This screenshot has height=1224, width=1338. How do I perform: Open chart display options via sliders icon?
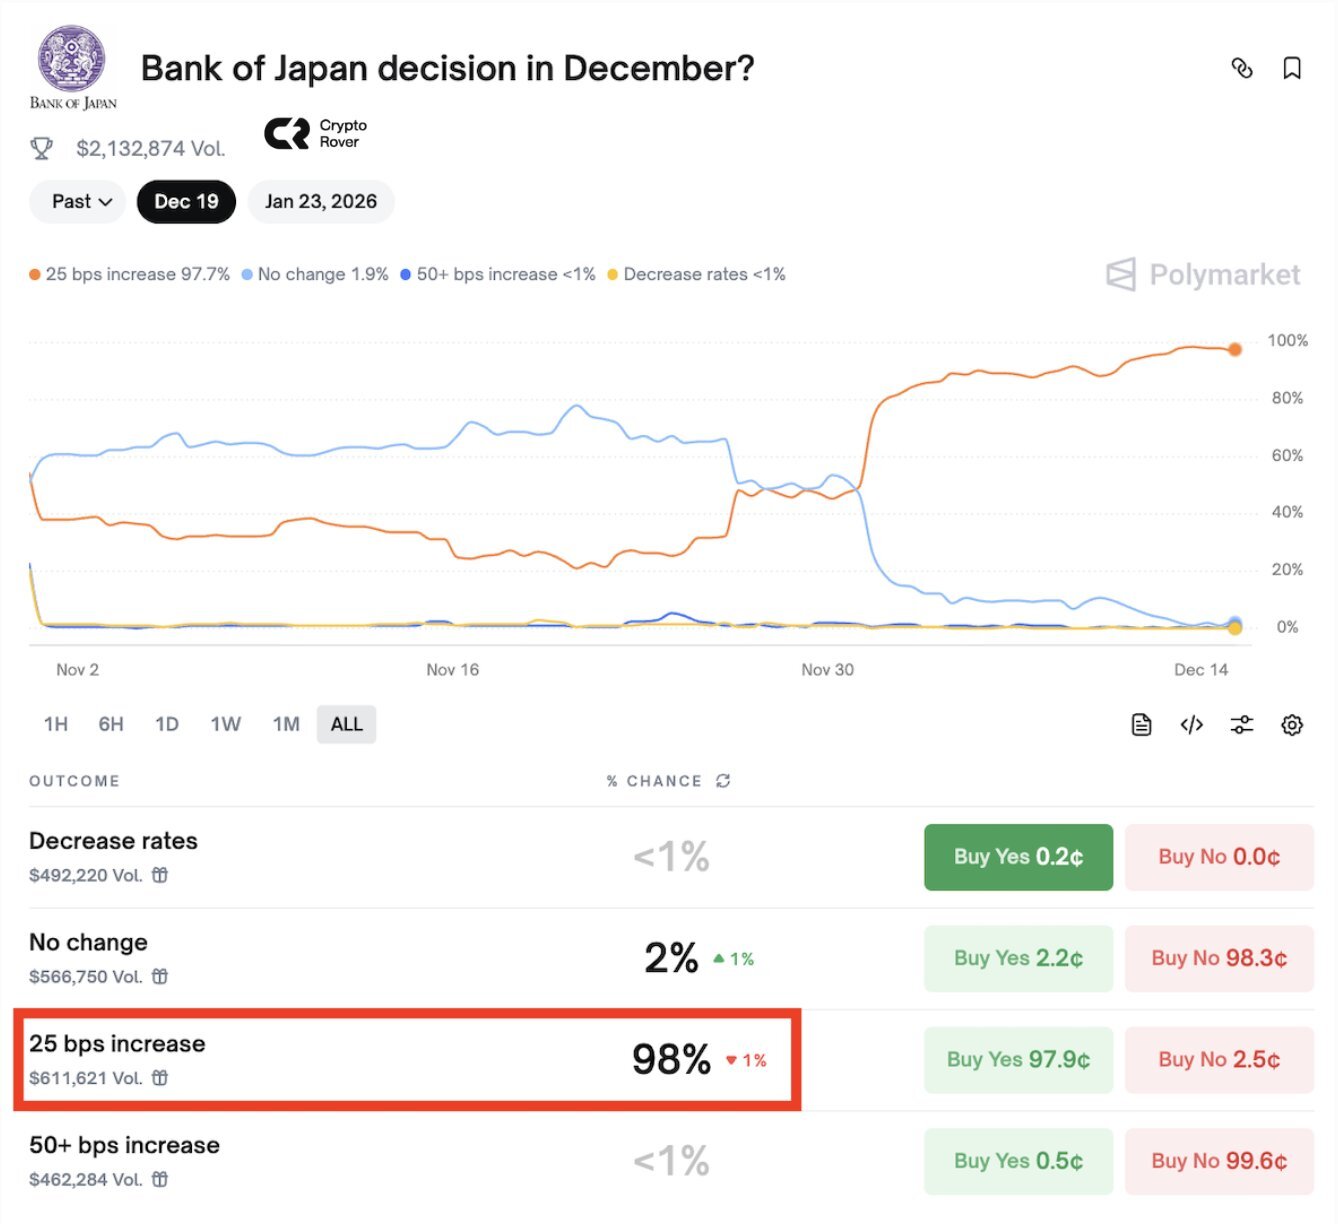coord(1241,724)
